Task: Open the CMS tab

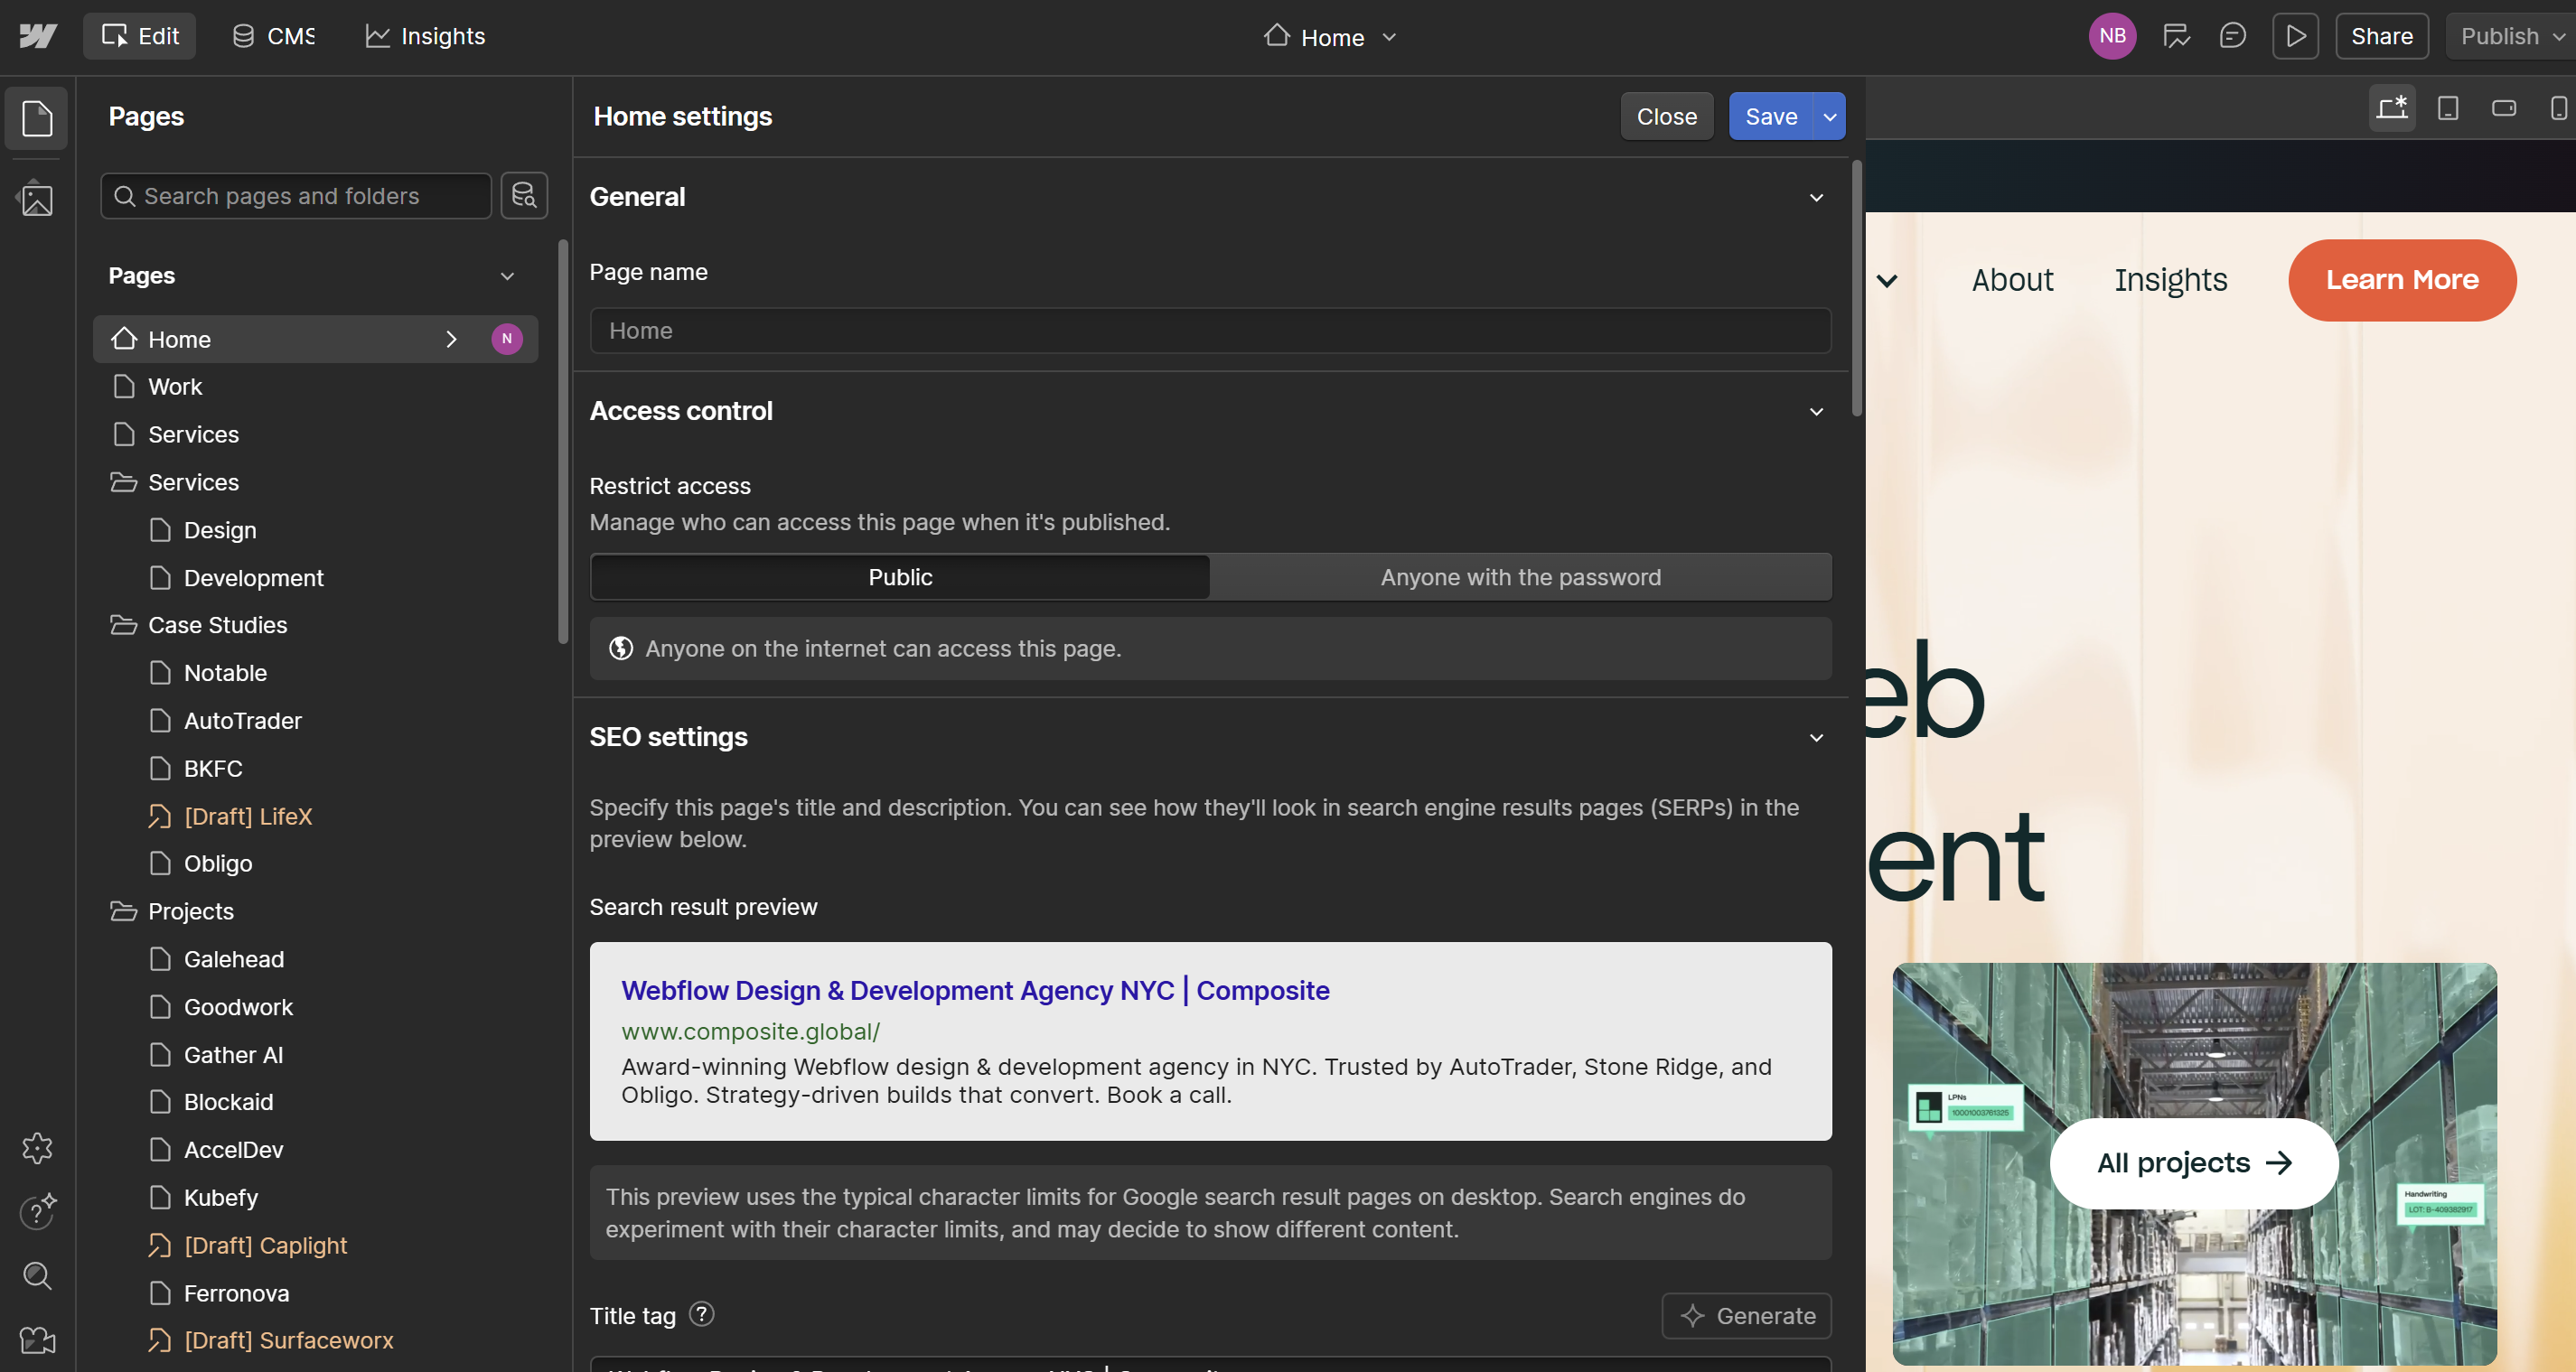Action: point(274,35)
